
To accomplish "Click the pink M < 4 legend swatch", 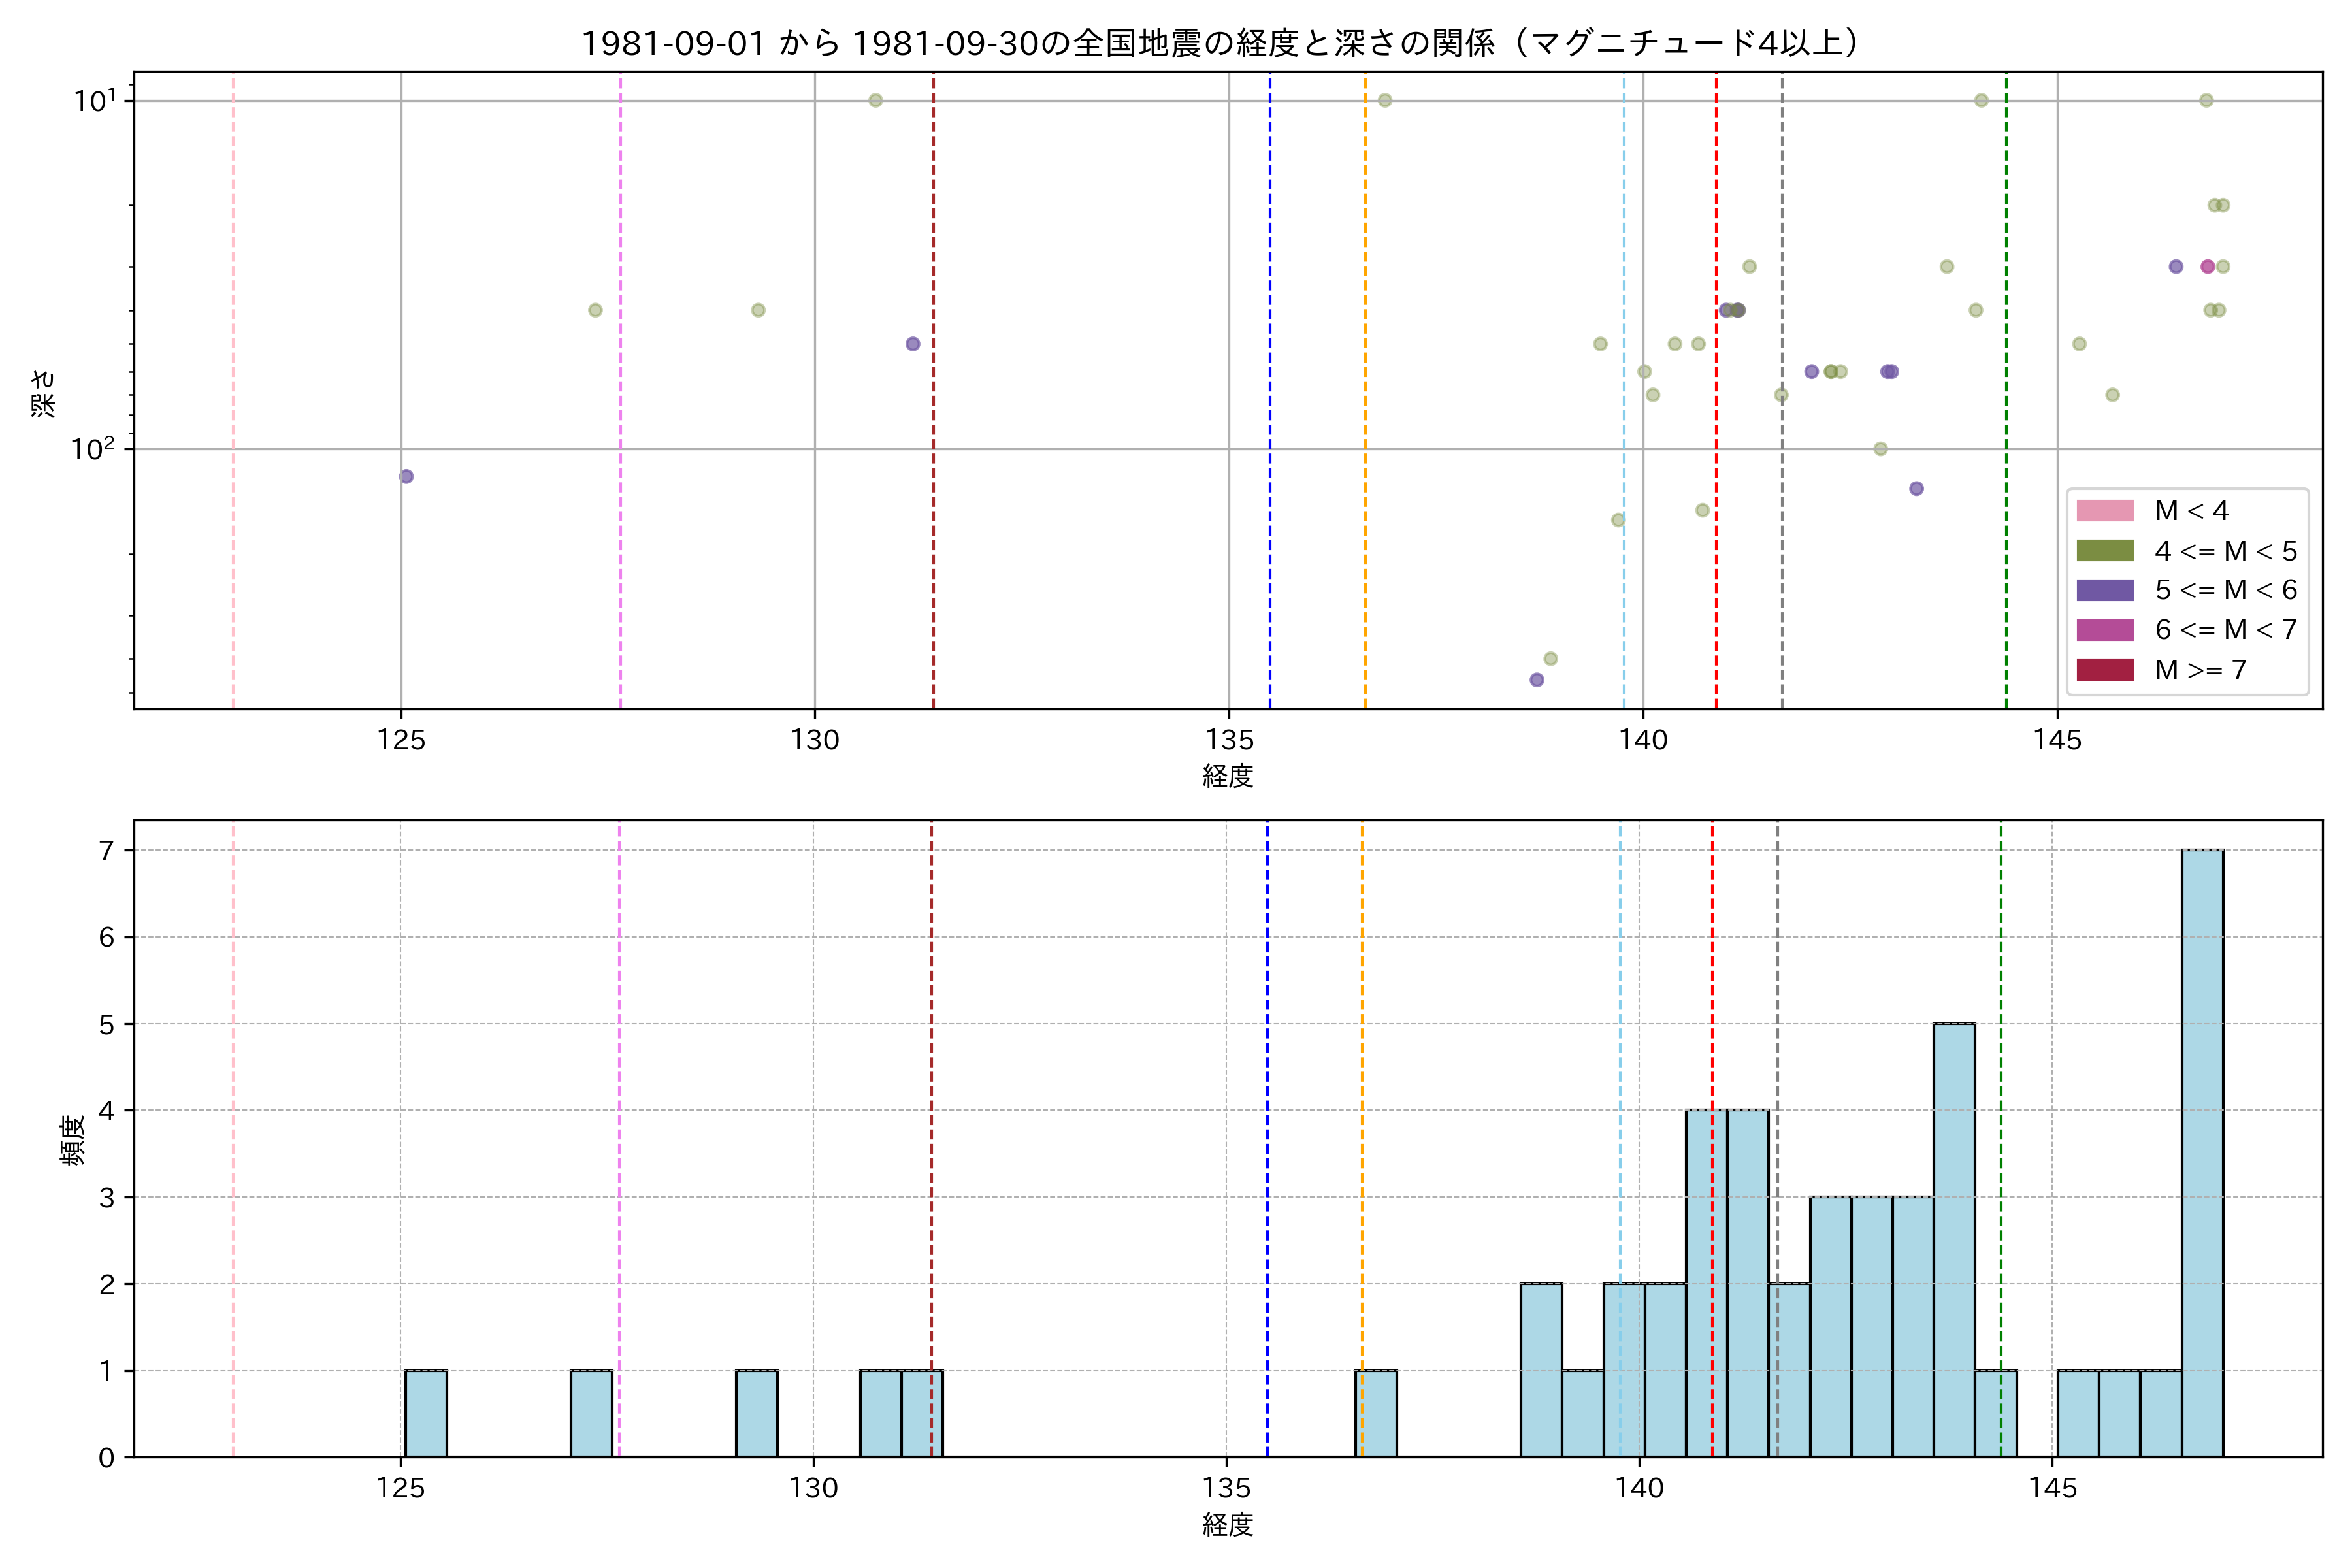I will (2105, 511).
